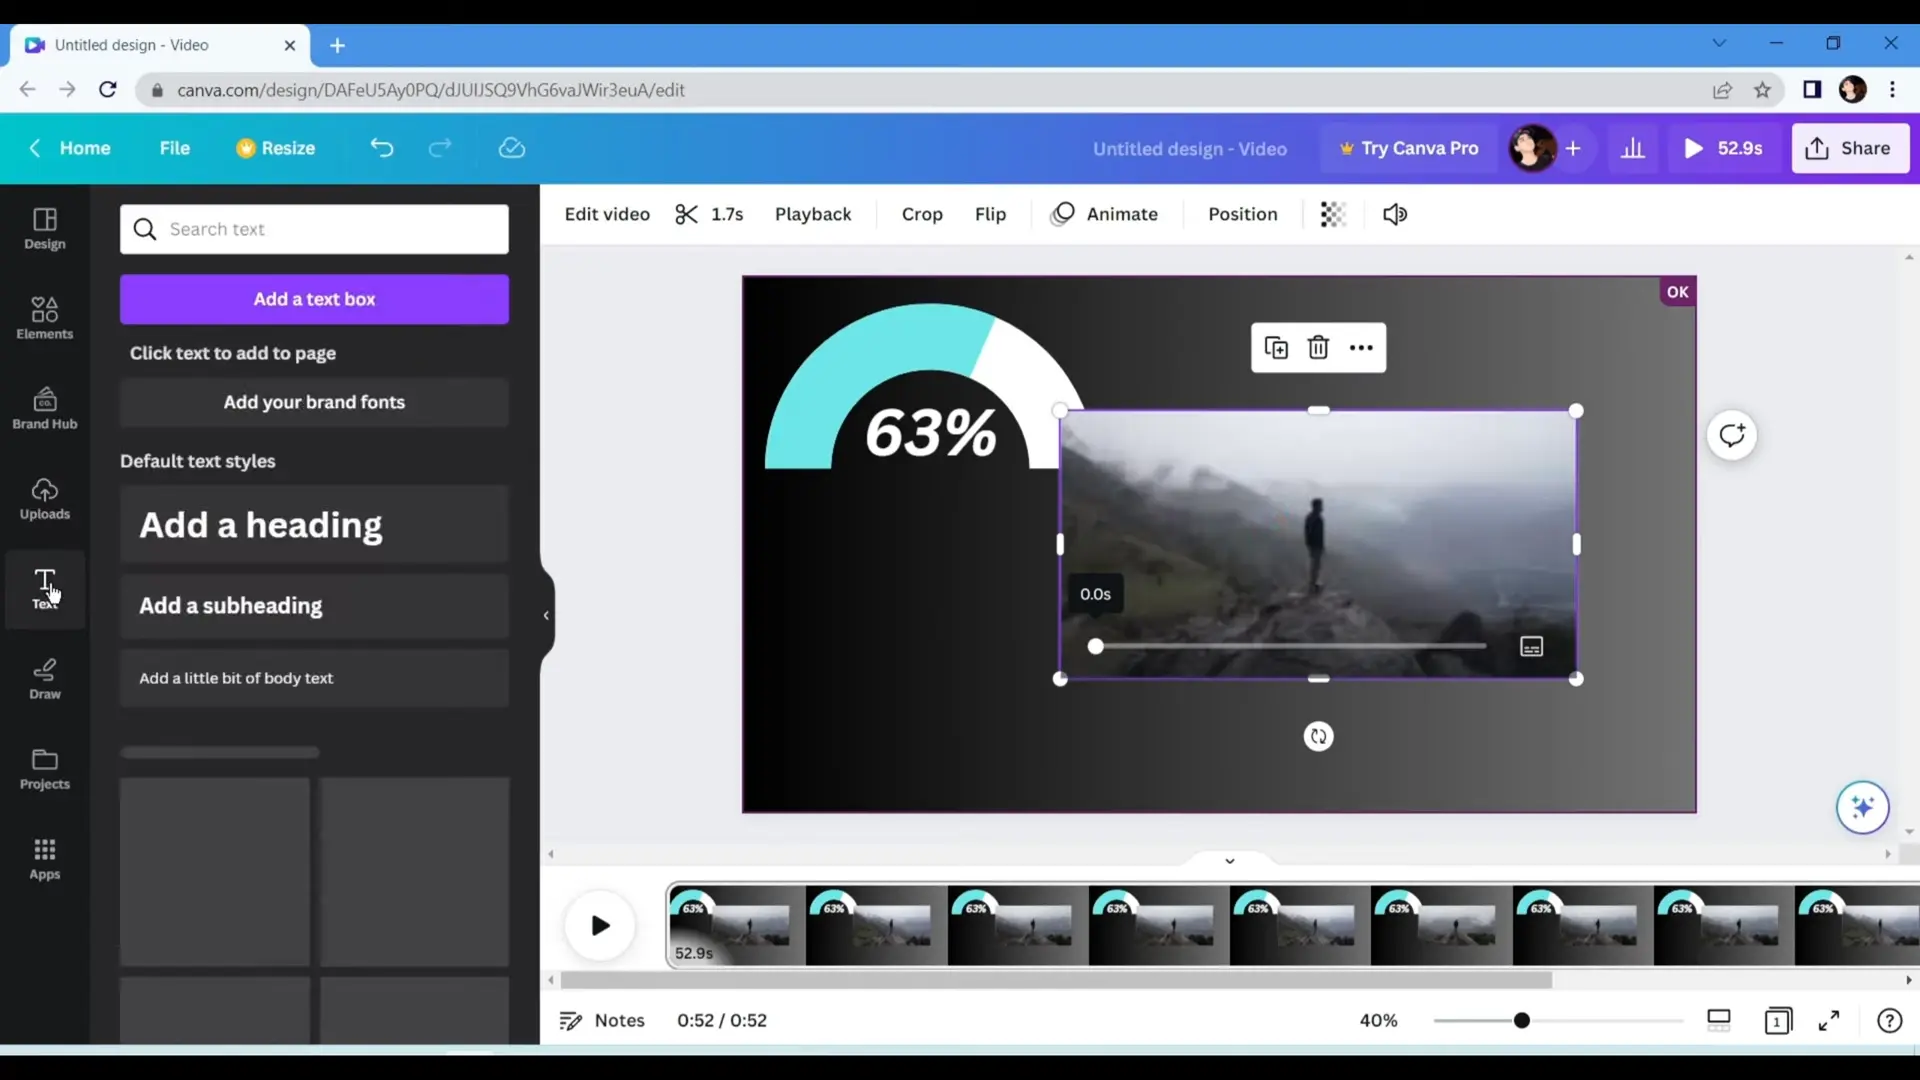
Task: Click the Elements panel icon in sidebar
Action: 44,318
